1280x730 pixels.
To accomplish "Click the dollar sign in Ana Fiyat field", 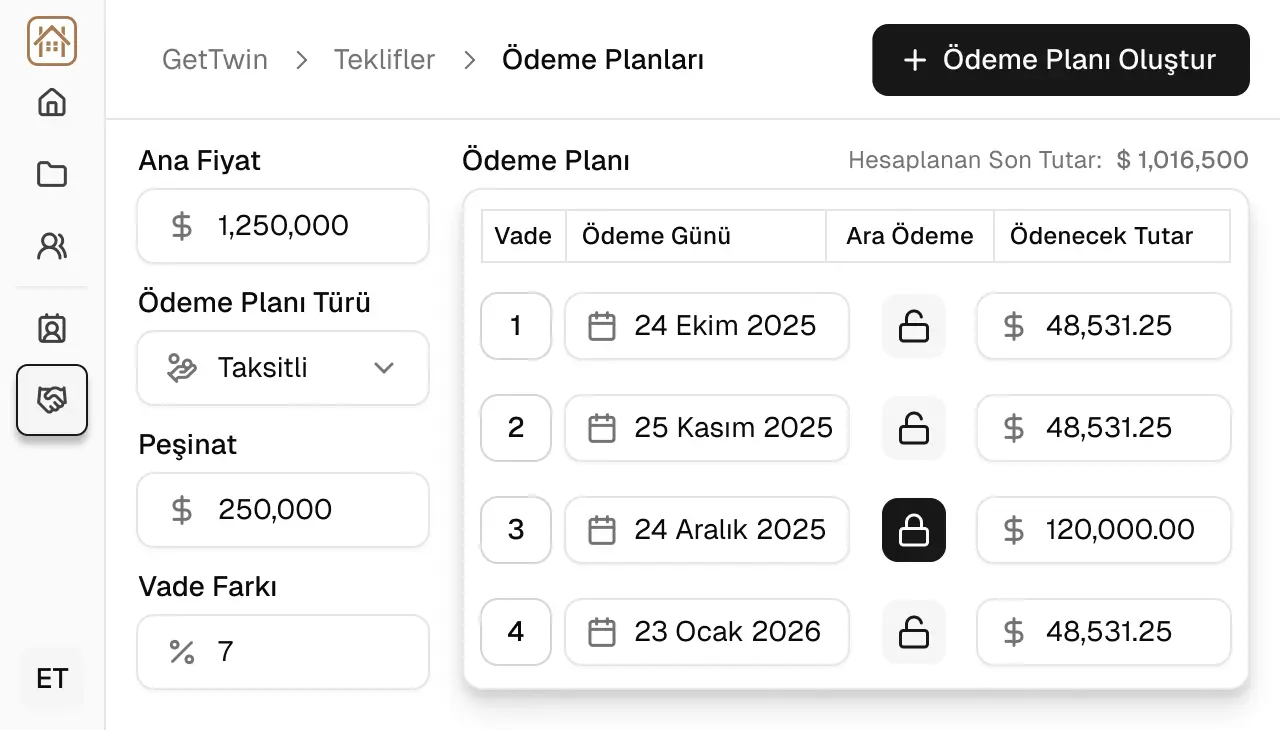I will (180, 226).
